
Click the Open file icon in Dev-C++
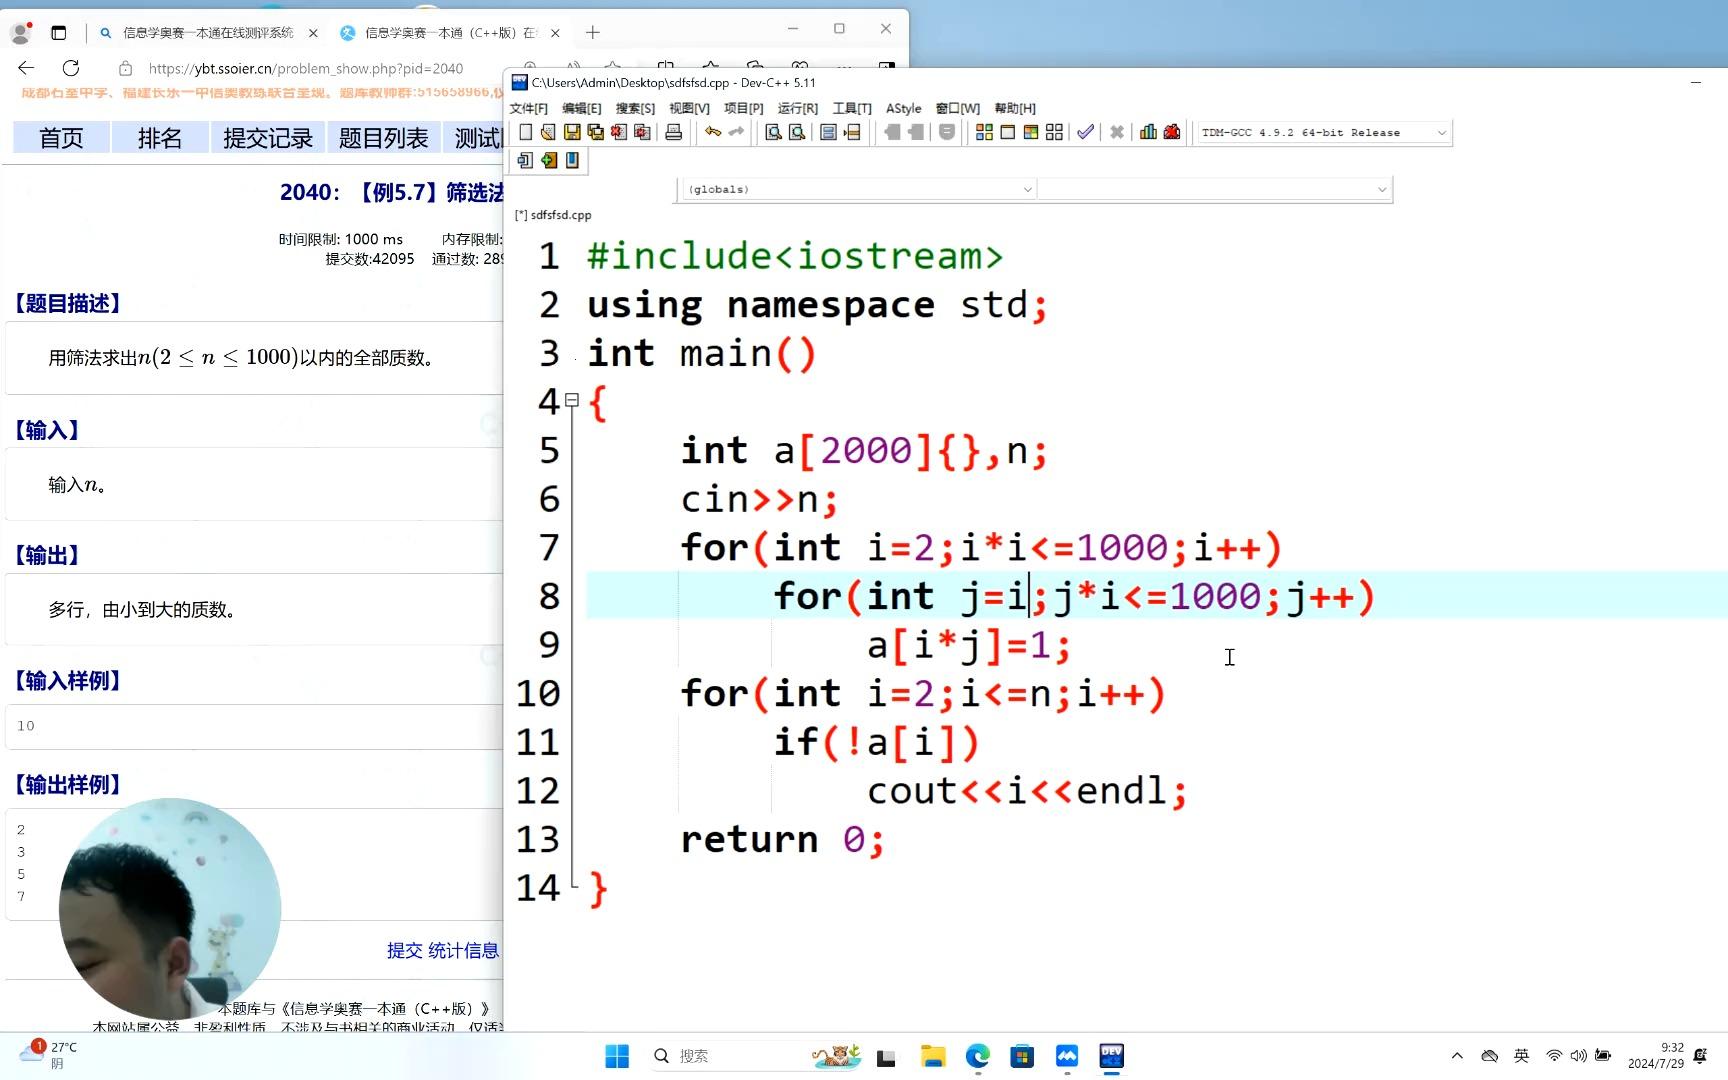(548, 132)
